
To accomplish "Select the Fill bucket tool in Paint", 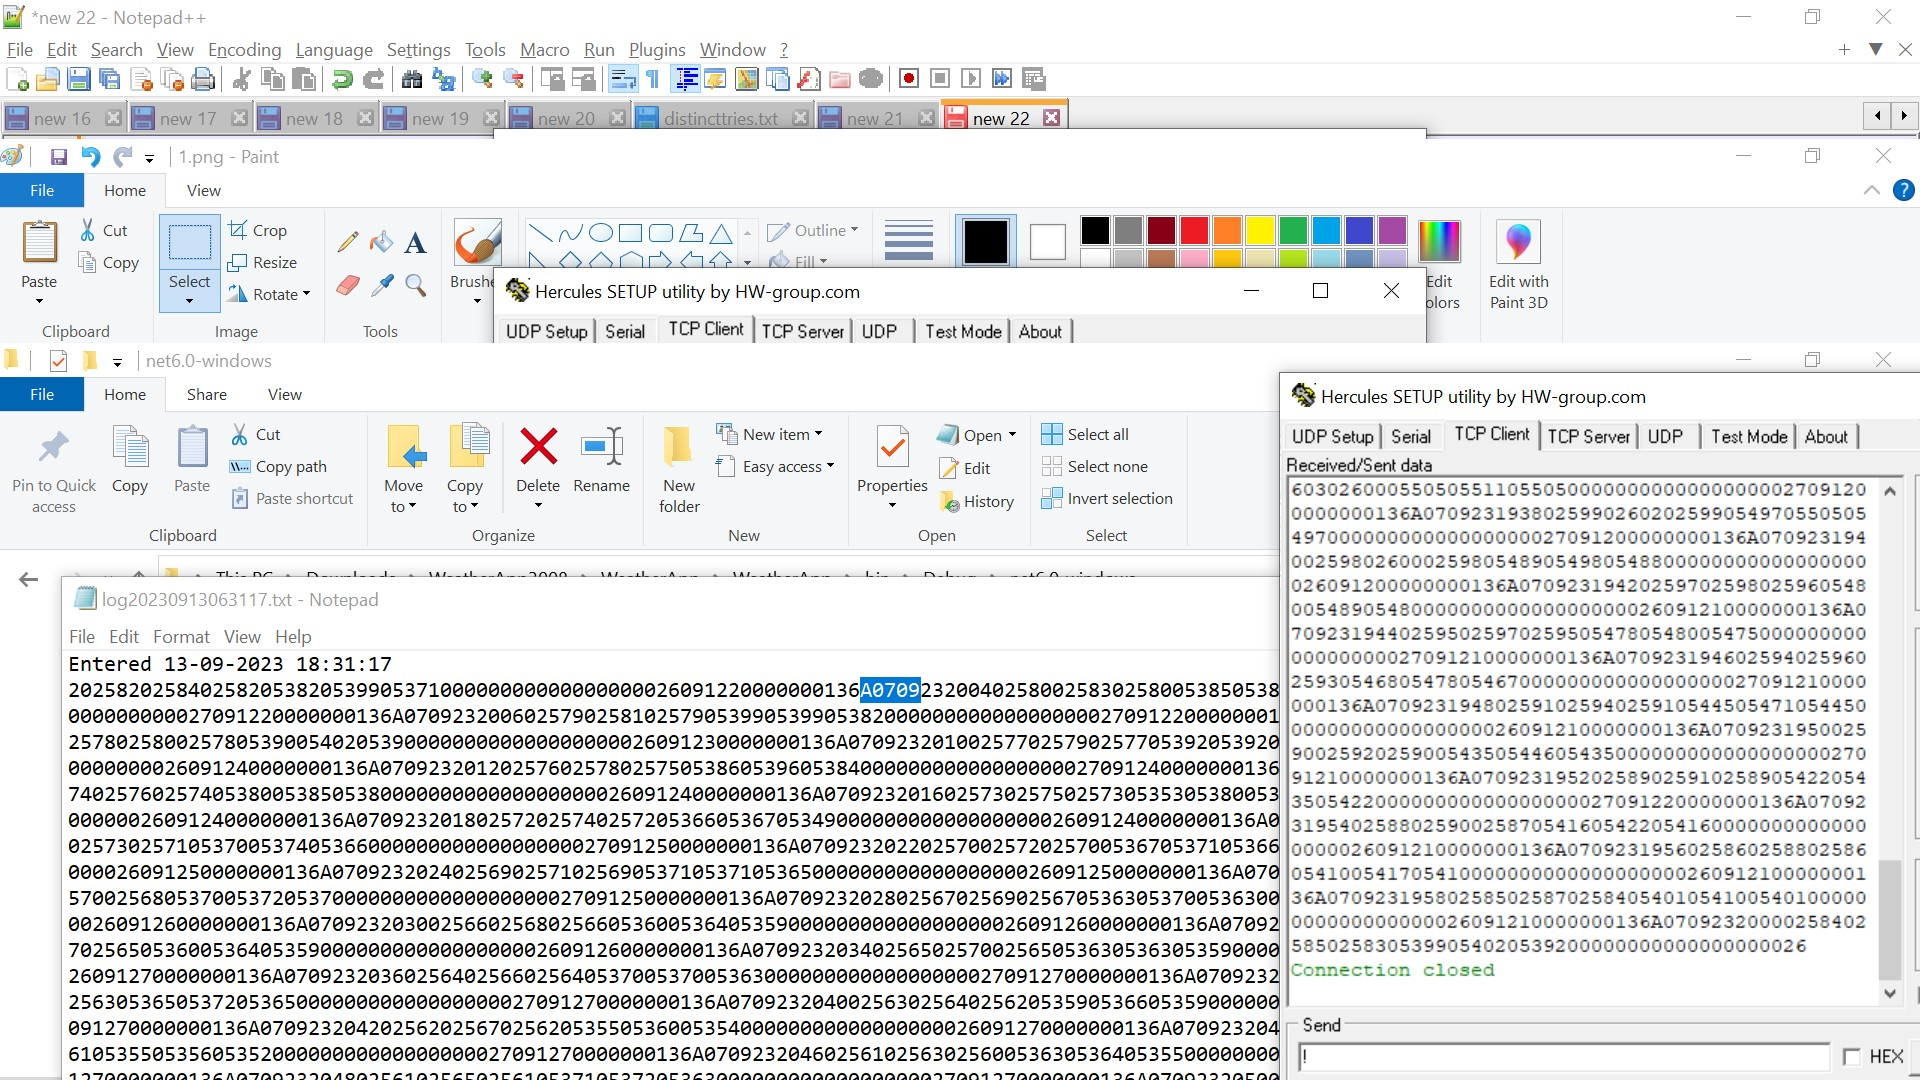I will pyautogui.click(x=381, y=241).
